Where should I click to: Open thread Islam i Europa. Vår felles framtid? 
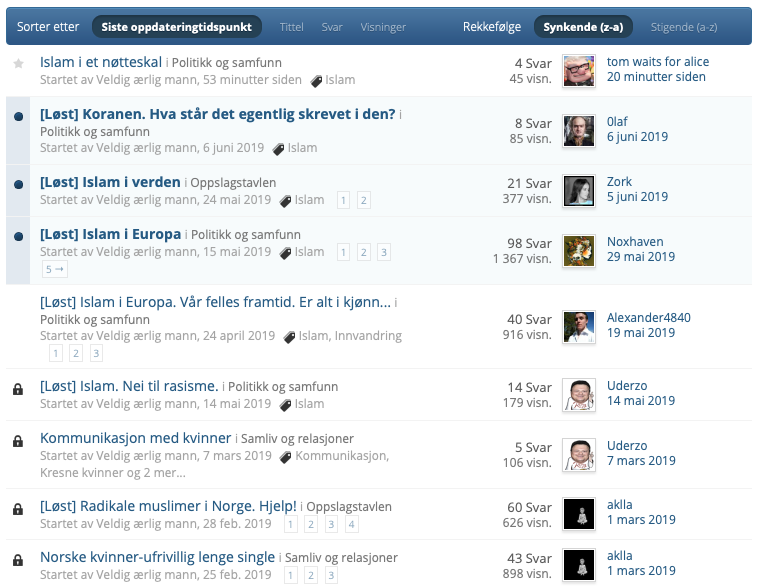click(215, 302)
